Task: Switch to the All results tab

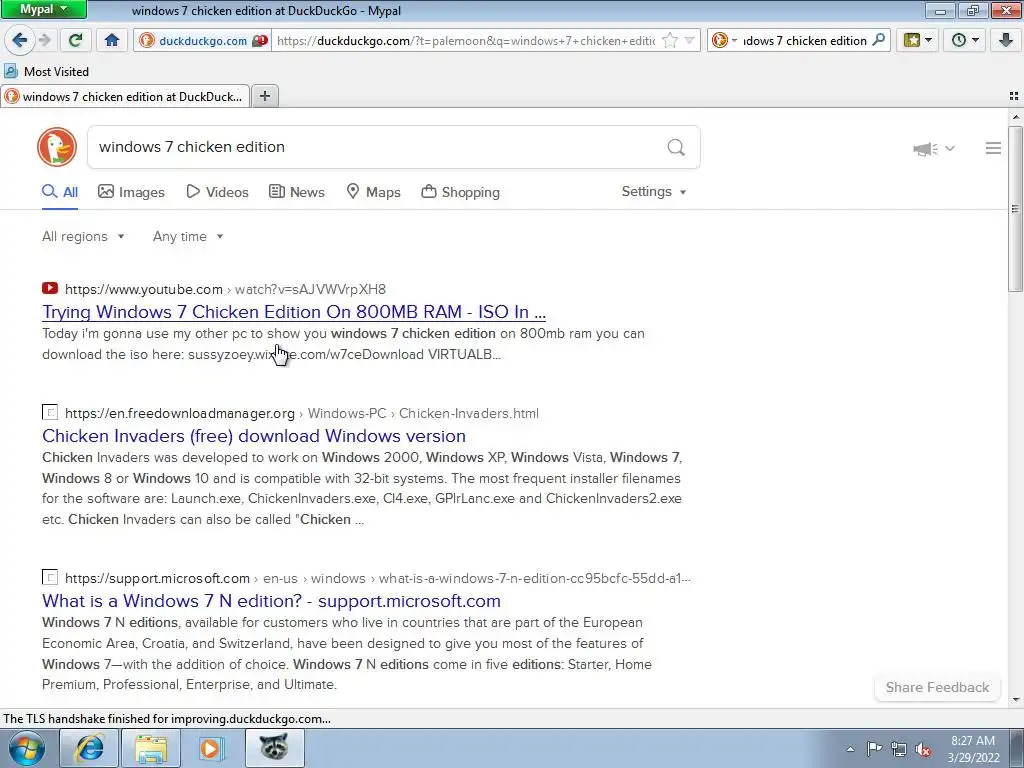Action: 60,192
